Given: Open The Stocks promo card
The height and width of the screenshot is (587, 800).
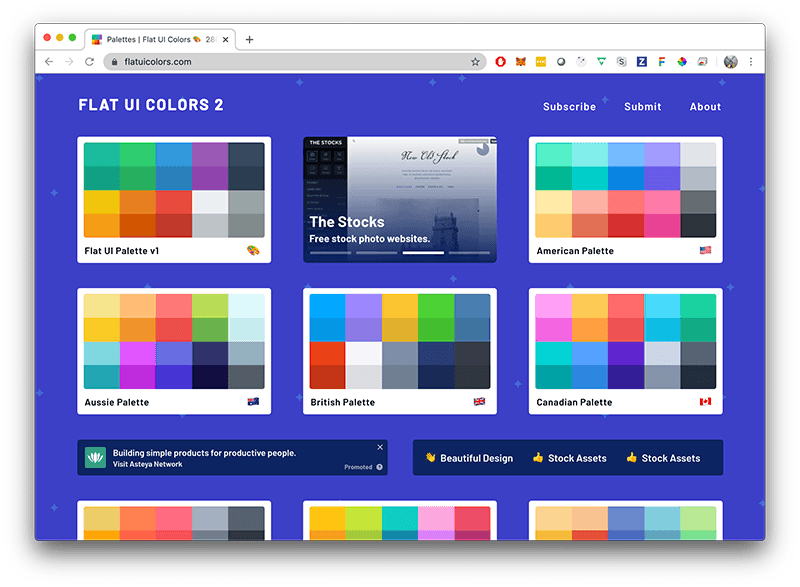Looking at the screenshot, I should tap(399, 199).
